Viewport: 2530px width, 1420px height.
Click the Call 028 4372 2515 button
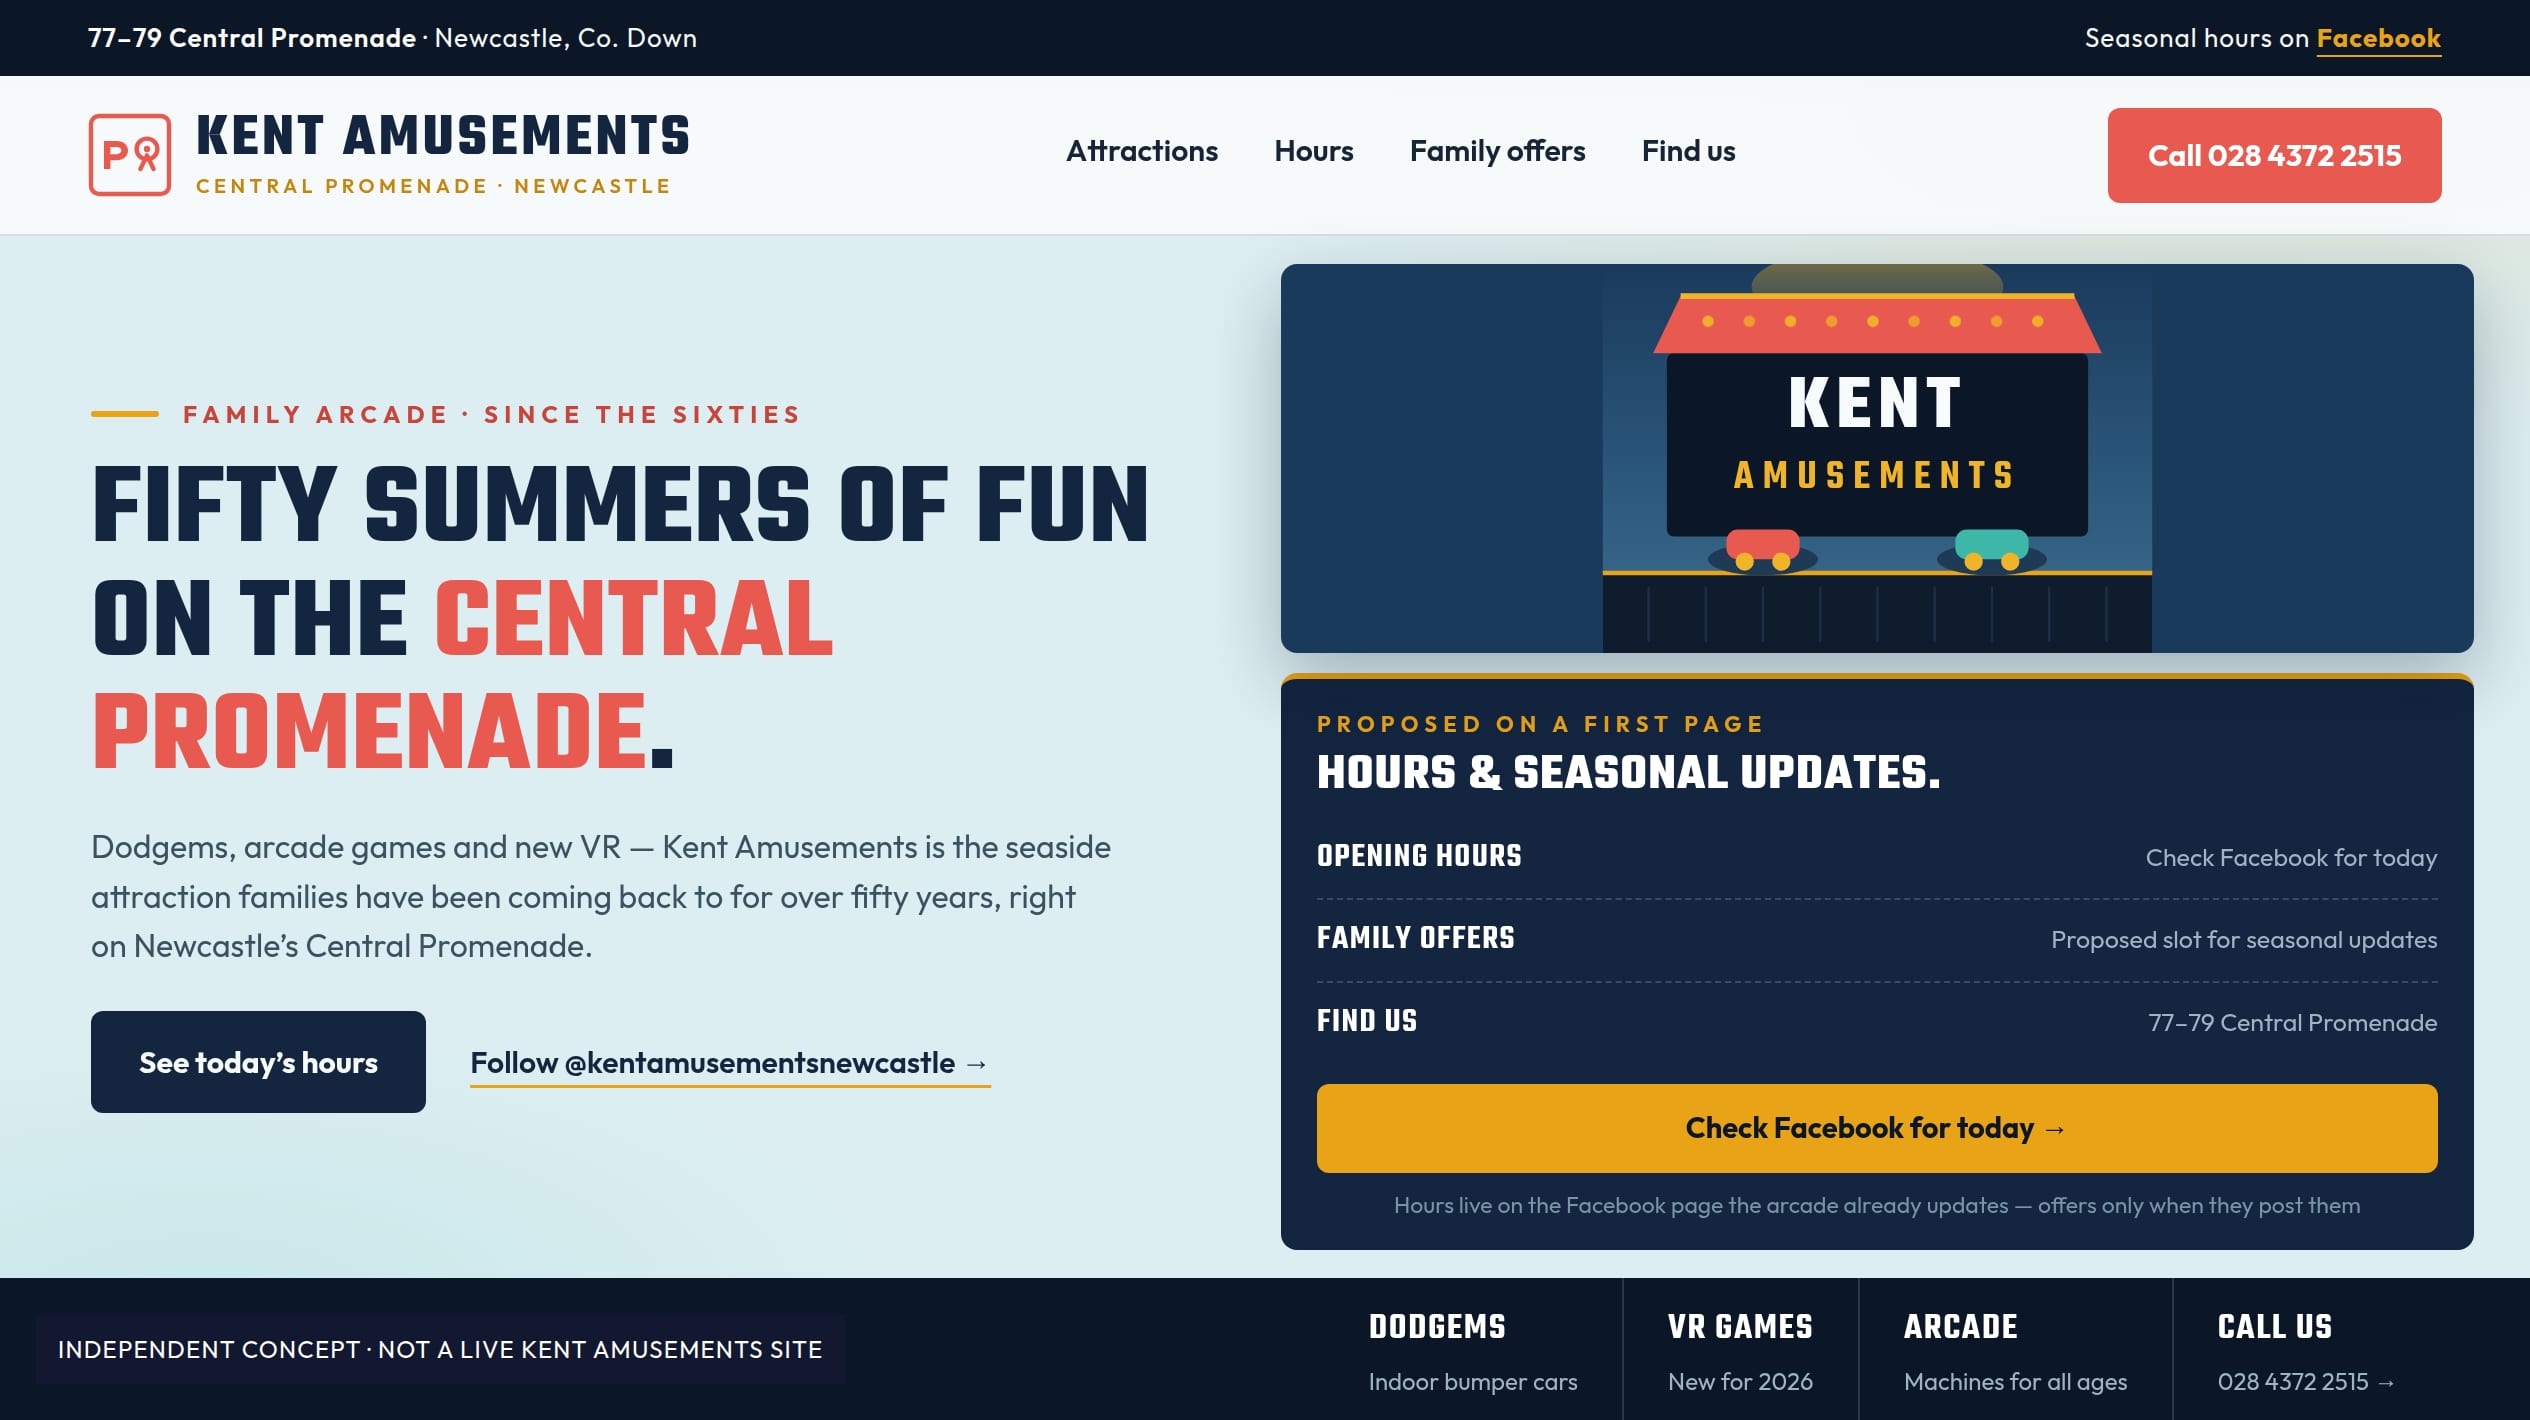[2274, 155]
